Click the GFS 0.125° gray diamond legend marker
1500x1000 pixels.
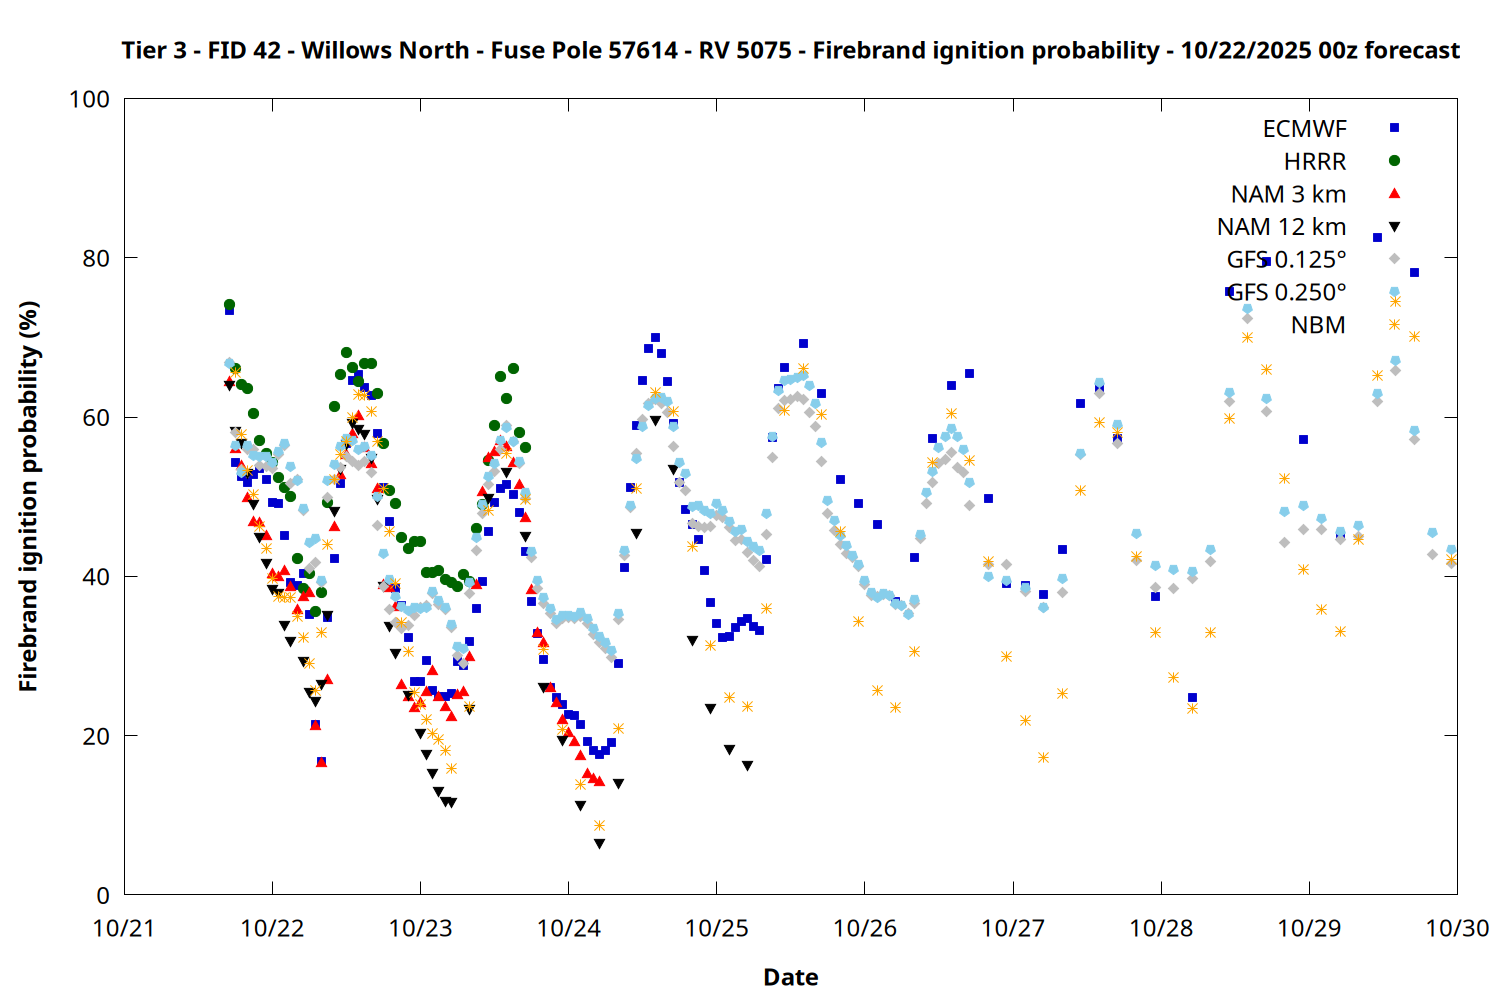1394,259
